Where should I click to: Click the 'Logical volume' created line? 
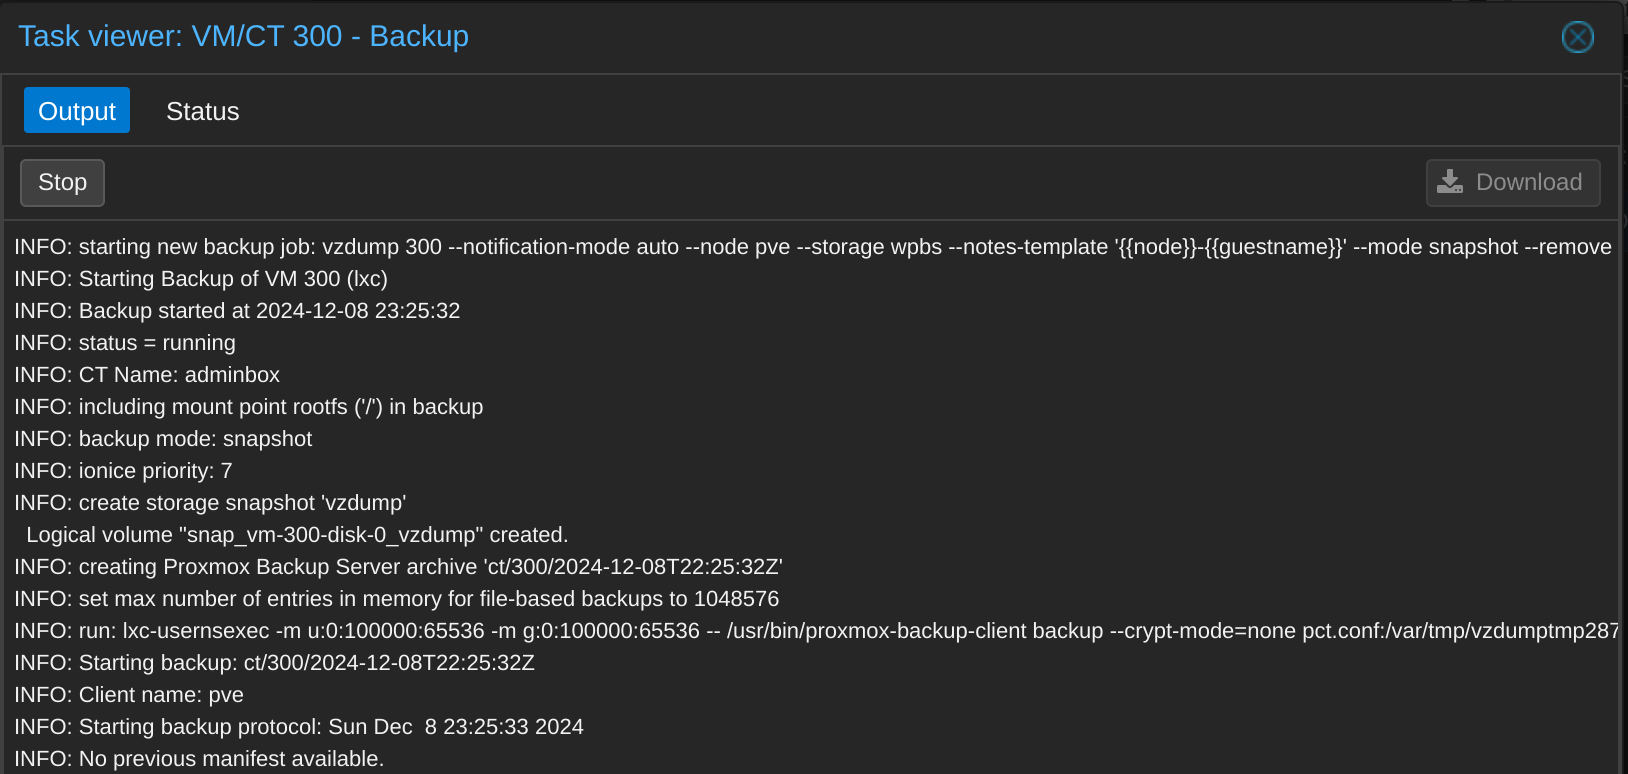tap(297, 535)
